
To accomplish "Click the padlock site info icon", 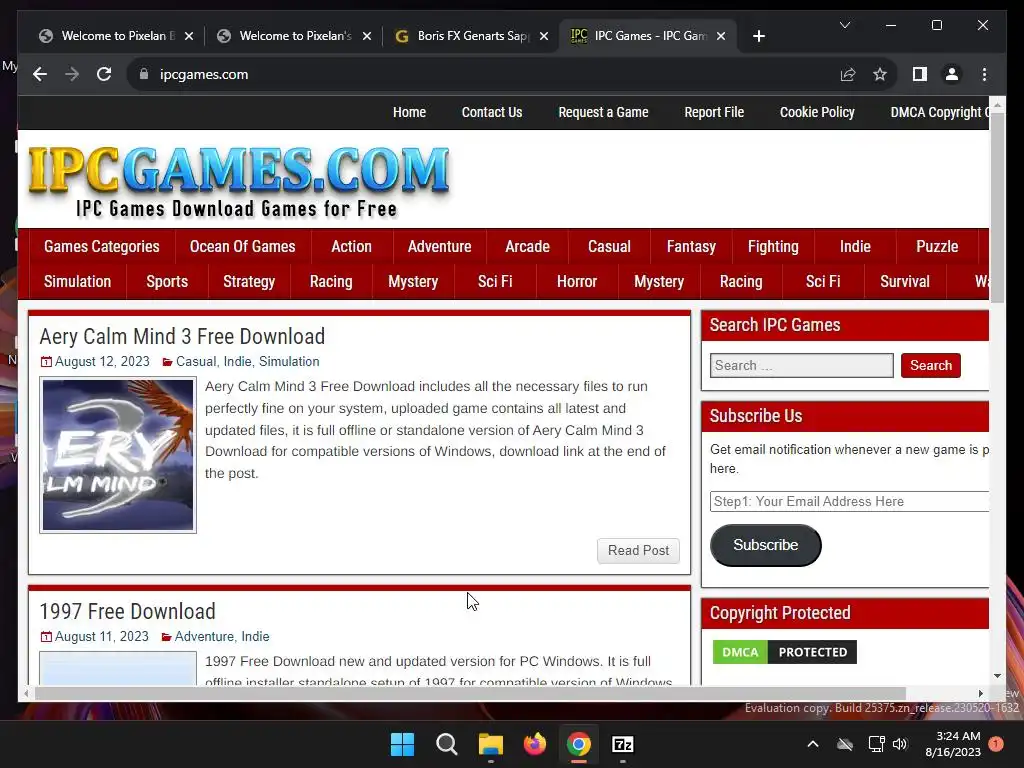I will click(x=144, y=74).
